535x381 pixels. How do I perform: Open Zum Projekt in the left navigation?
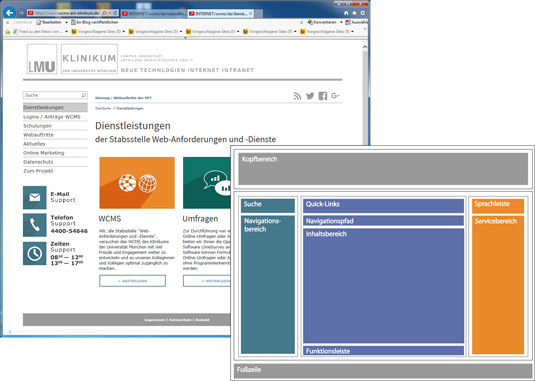click(55, 171)
